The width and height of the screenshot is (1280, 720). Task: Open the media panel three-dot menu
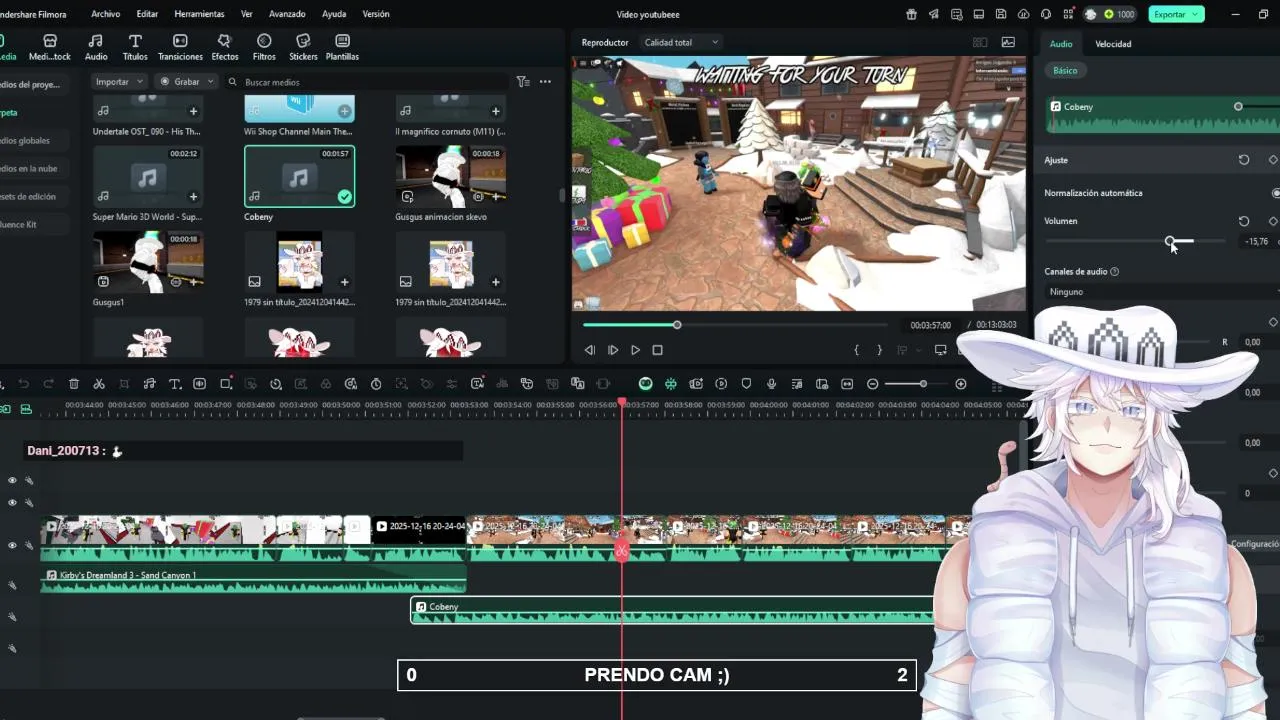click(545, 82)
